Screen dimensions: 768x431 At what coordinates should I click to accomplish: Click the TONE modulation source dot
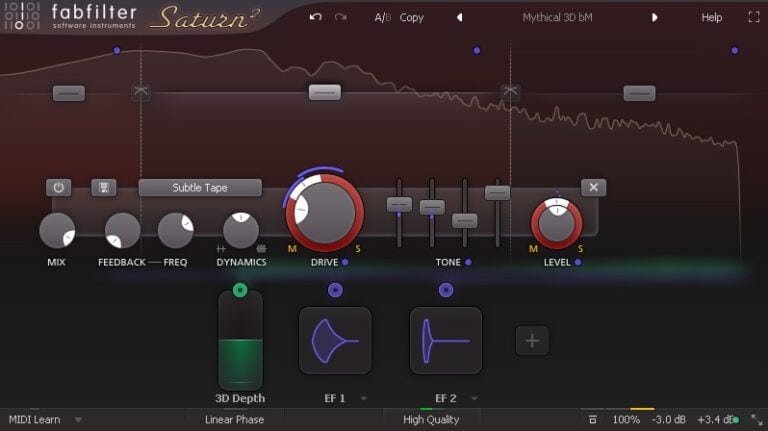pyautogui.click(x=468, y=263)
